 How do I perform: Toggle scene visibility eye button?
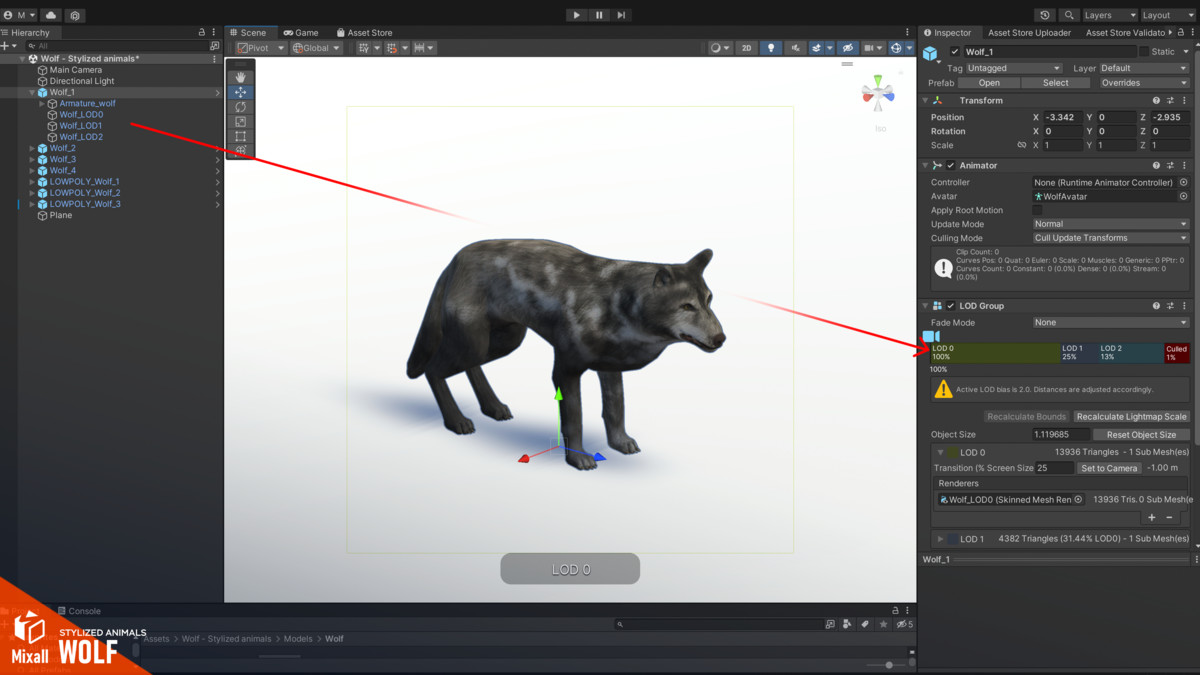[847, 48]
